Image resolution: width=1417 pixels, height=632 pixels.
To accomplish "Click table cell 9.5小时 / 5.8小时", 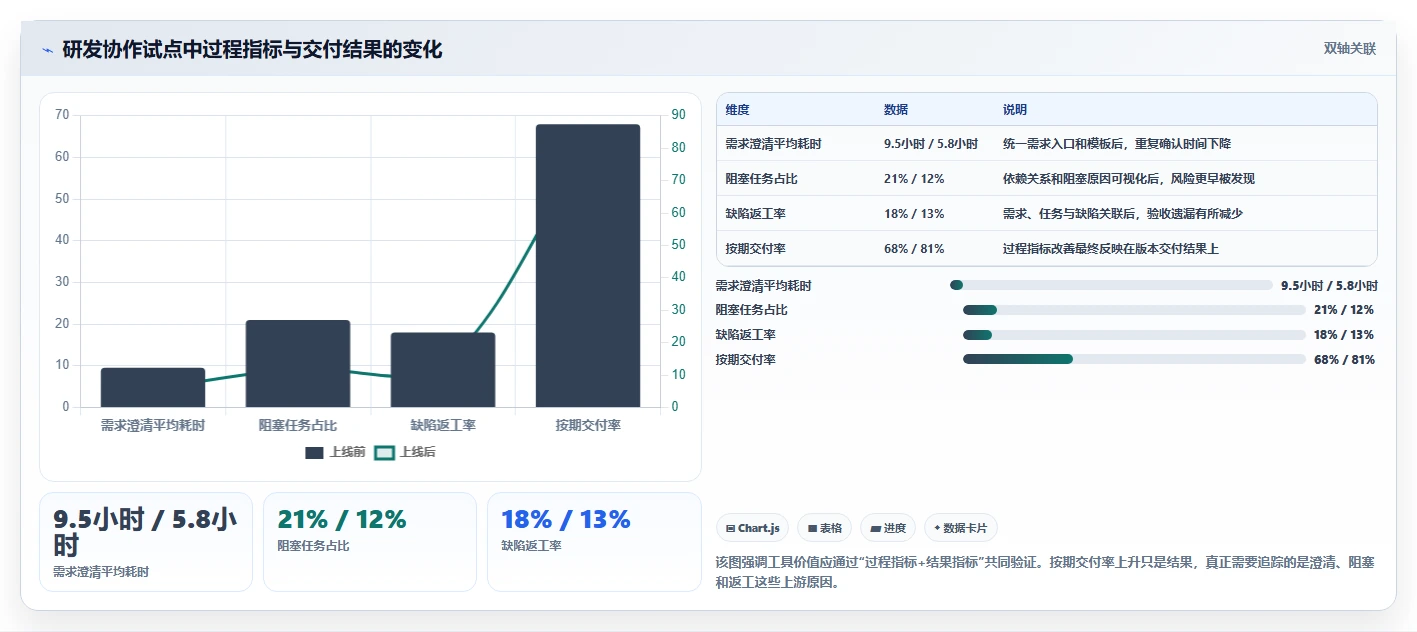I will point(931,144).
